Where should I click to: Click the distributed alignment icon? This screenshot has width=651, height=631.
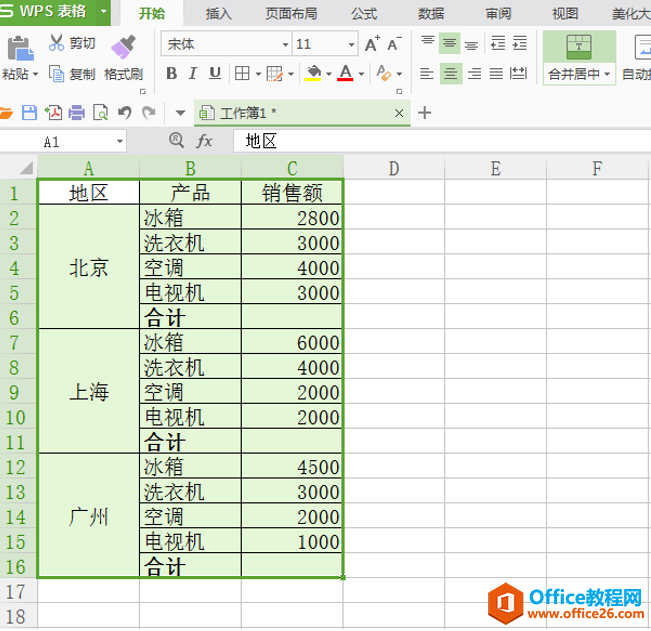click(519, 74)
